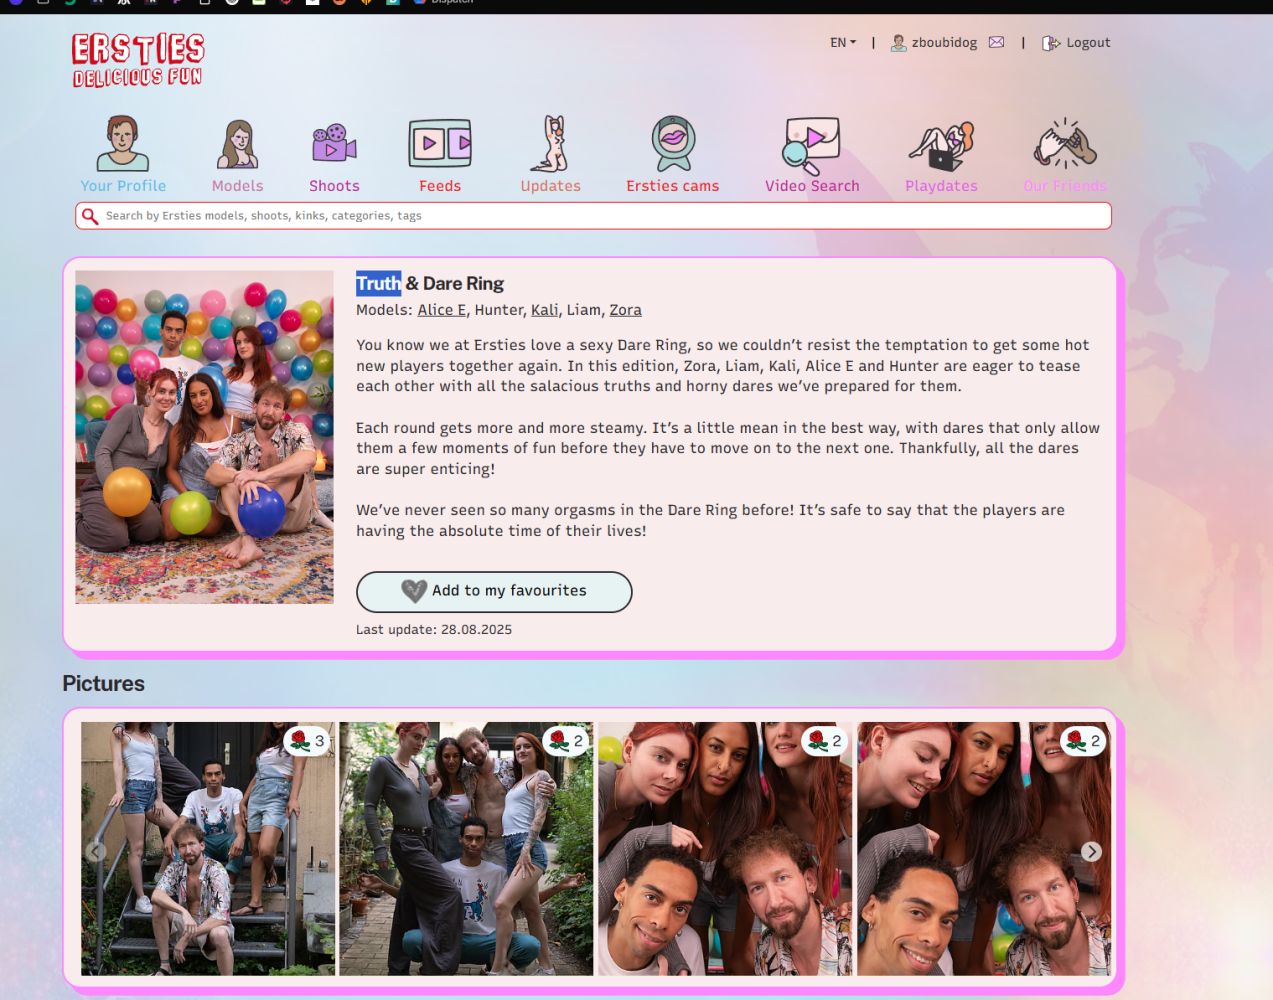Launch the Ersties cams webcam icon

[673, 143]
